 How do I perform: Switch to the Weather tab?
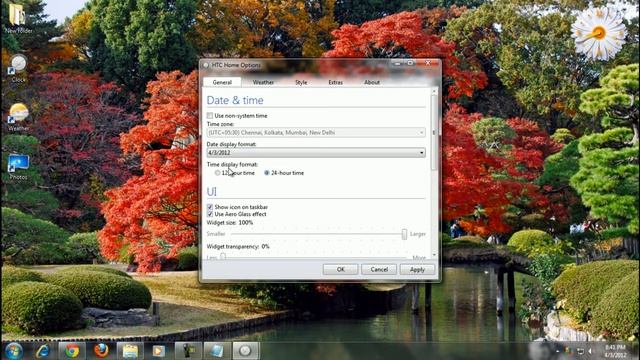[263, 82]
